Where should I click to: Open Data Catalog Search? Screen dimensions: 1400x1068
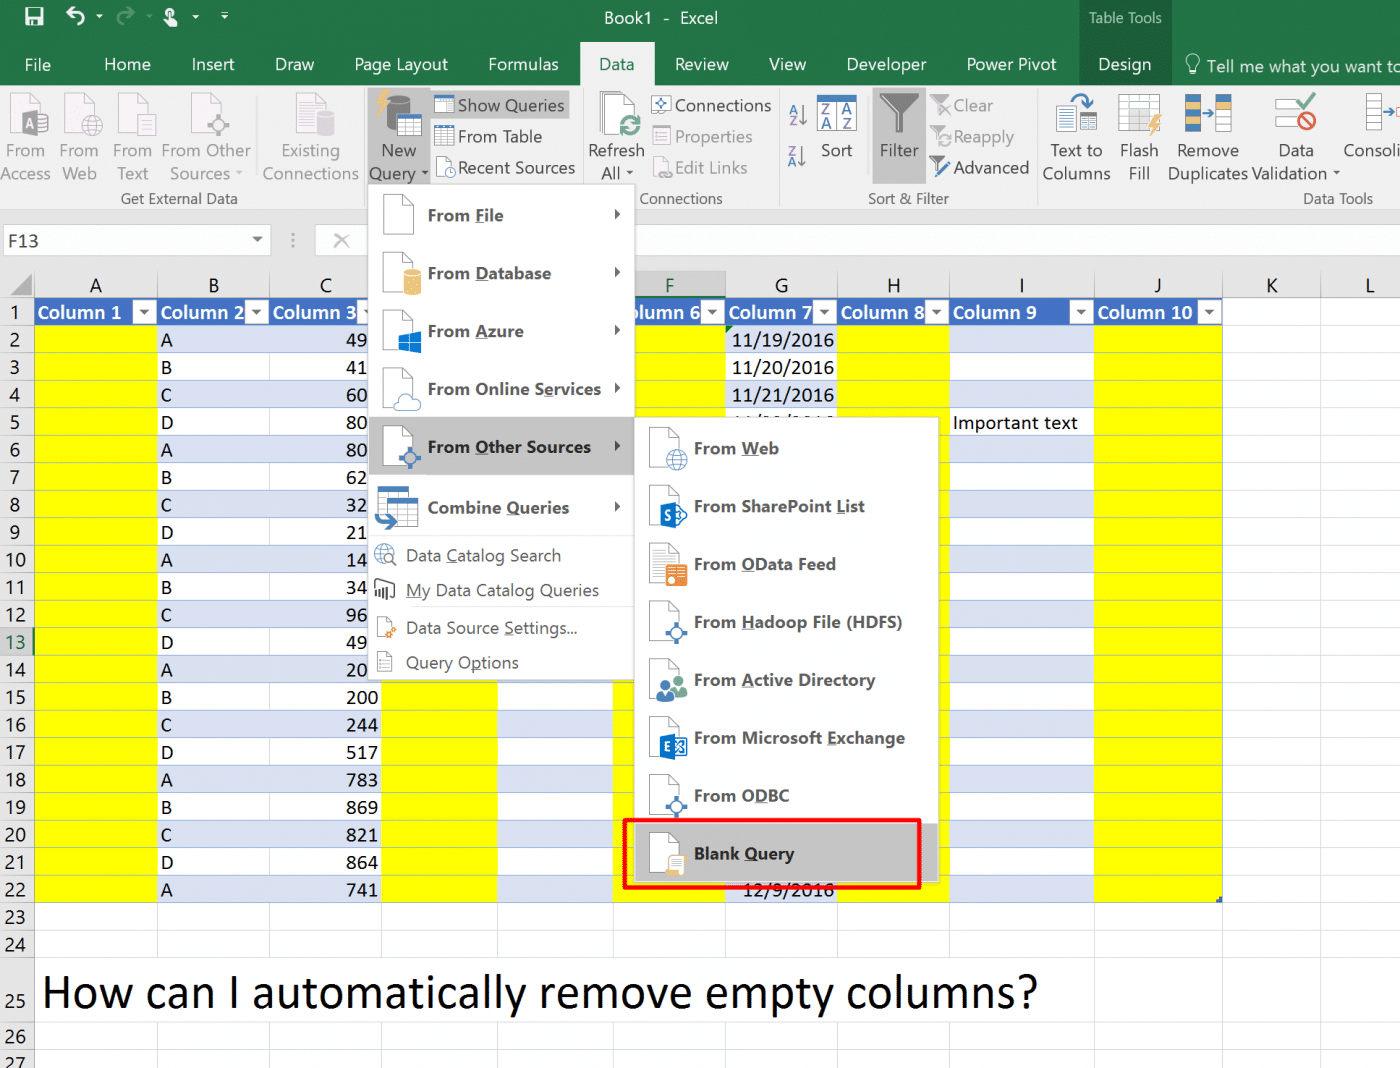501,555
